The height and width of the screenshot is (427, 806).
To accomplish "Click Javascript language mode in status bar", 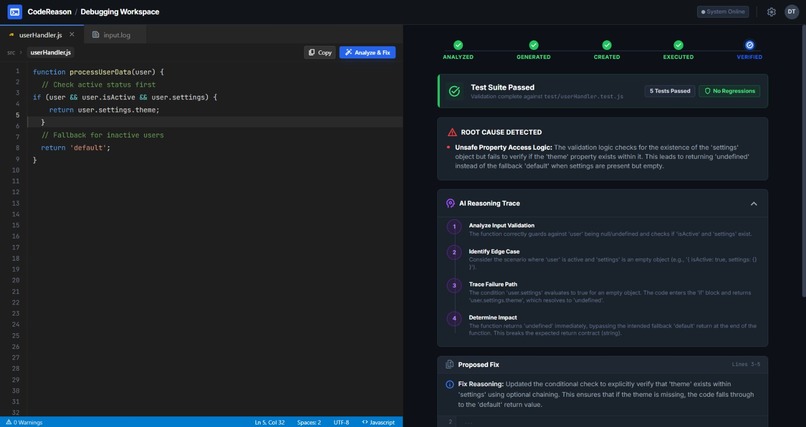I will pyautogui.click(x=378, y=422).
